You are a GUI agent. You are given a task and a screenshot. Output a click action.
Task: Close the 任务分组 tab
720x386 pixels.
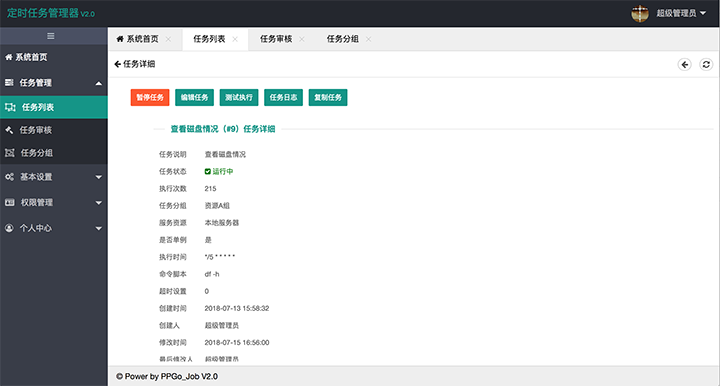(x=368, y=39)
